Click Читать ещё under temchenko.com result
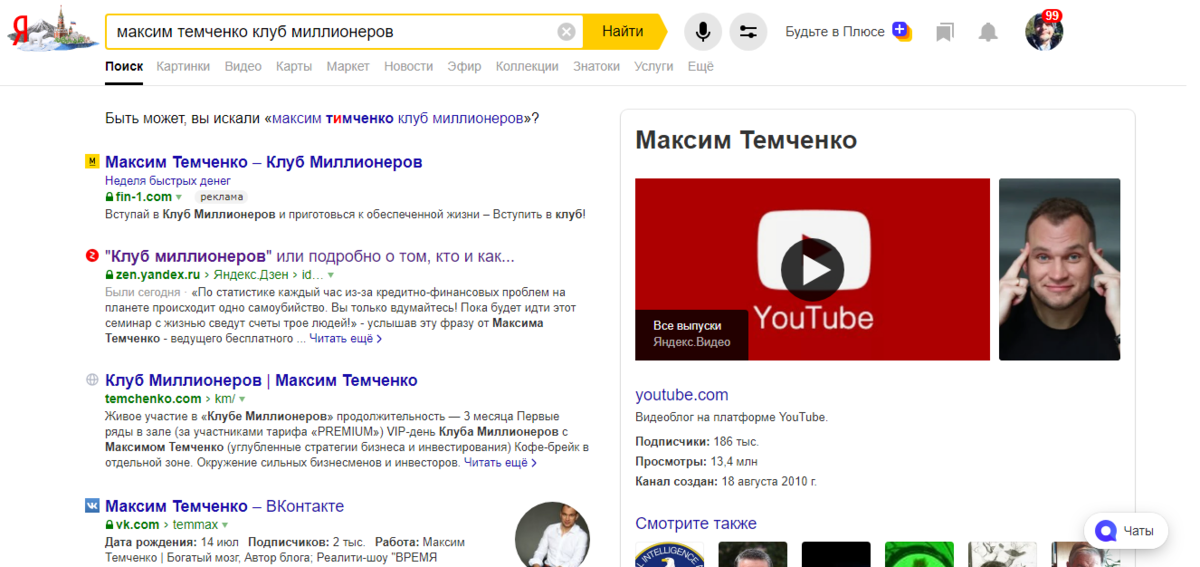The image size is (1200, 567). tap(501, 463)
